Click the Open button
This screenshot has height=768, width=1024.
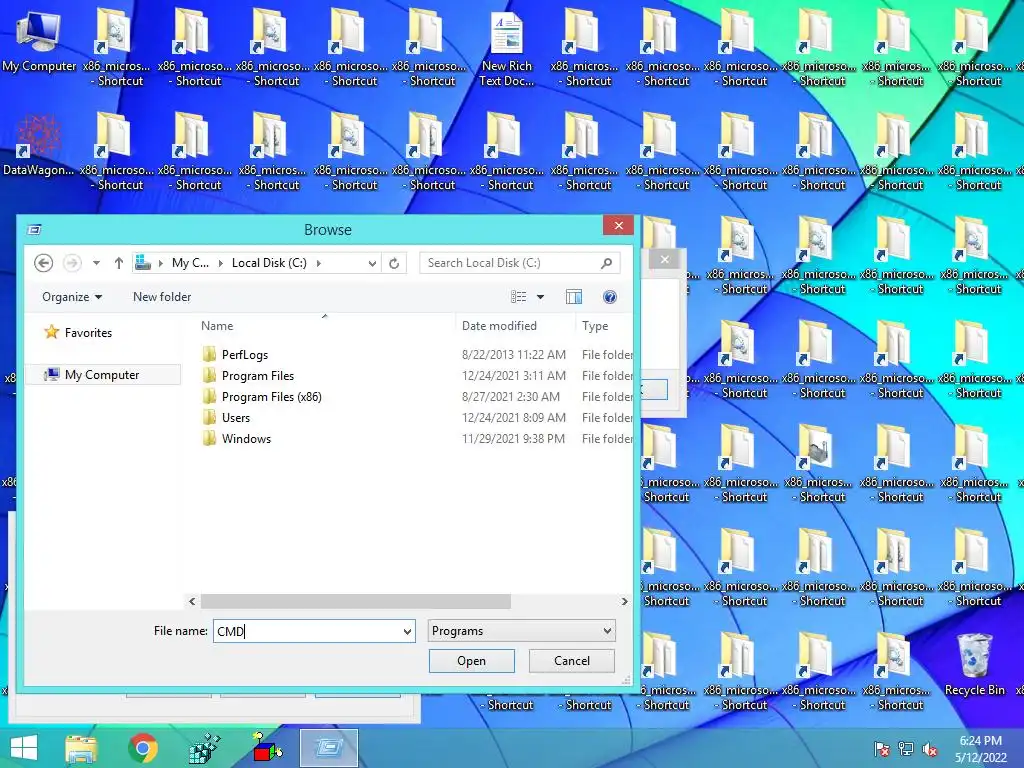tap(472, 661)
